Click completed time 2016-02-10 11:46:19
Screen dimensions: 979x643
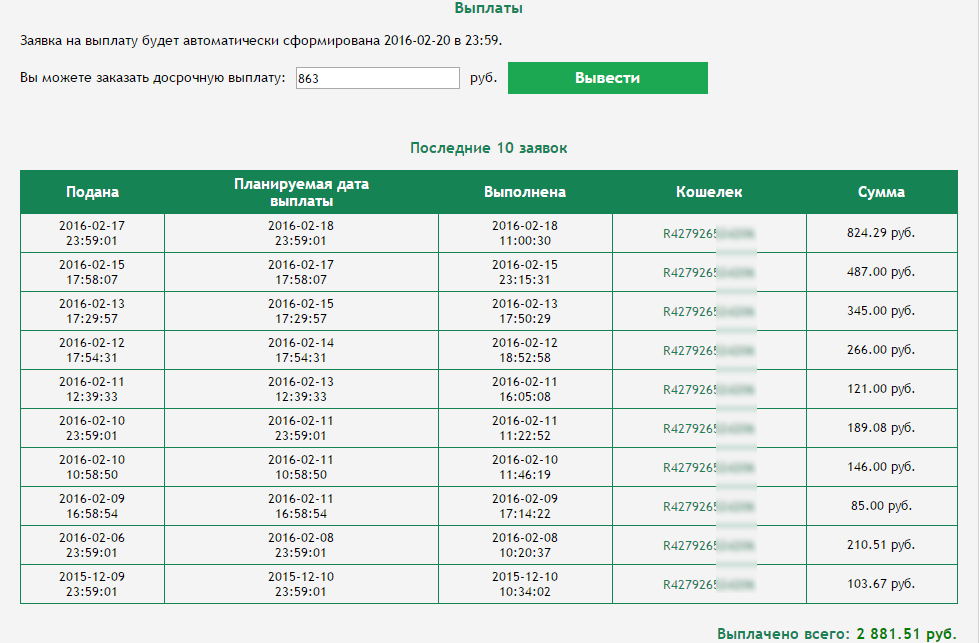[x=524, y=467]
